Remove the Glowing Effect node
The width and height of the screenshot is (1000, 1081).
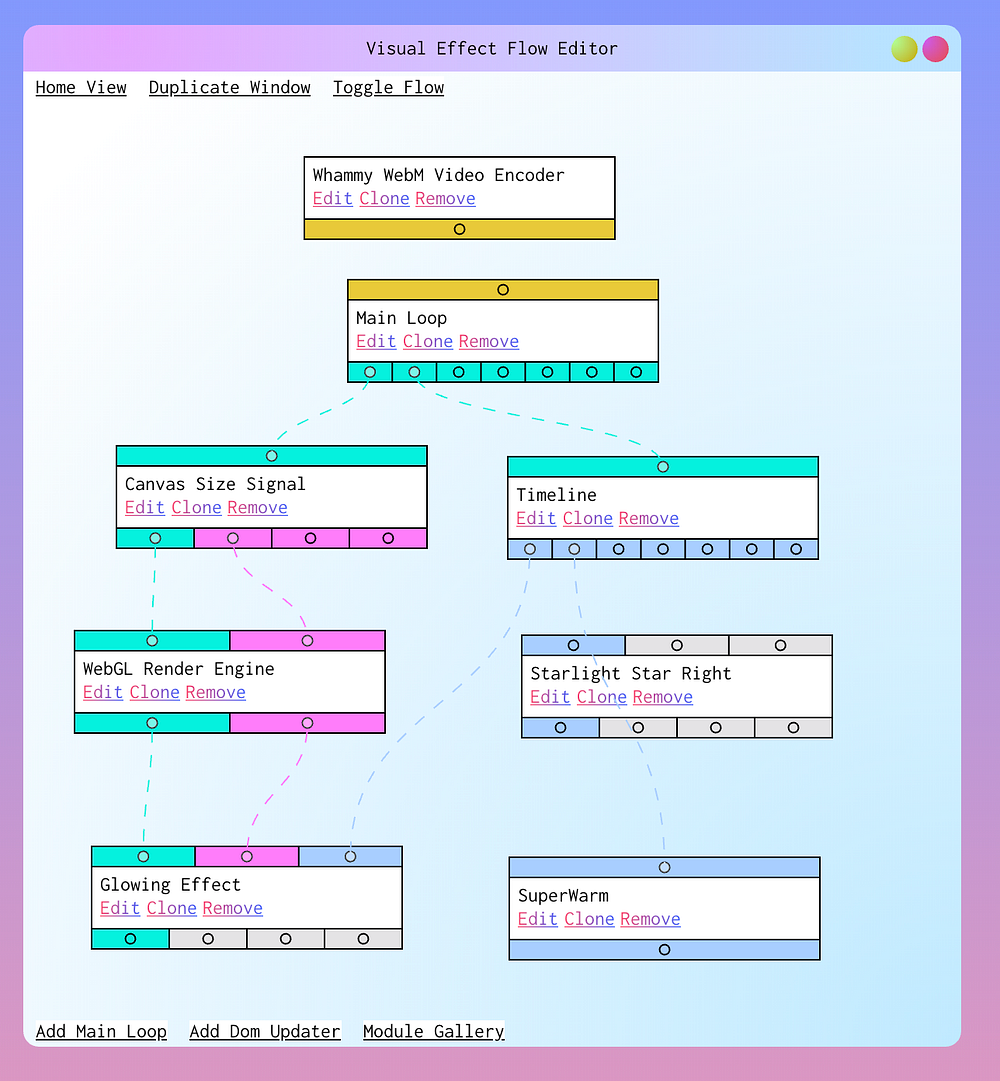232,908
